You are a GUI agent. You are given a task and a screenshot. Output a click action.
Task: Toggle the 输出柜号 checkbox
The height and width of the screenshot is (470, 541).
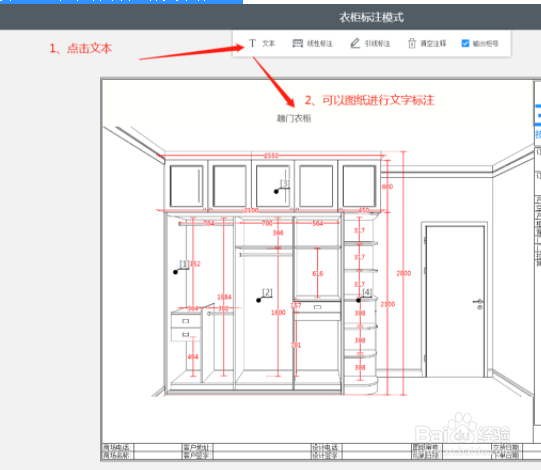click(465, 43)
